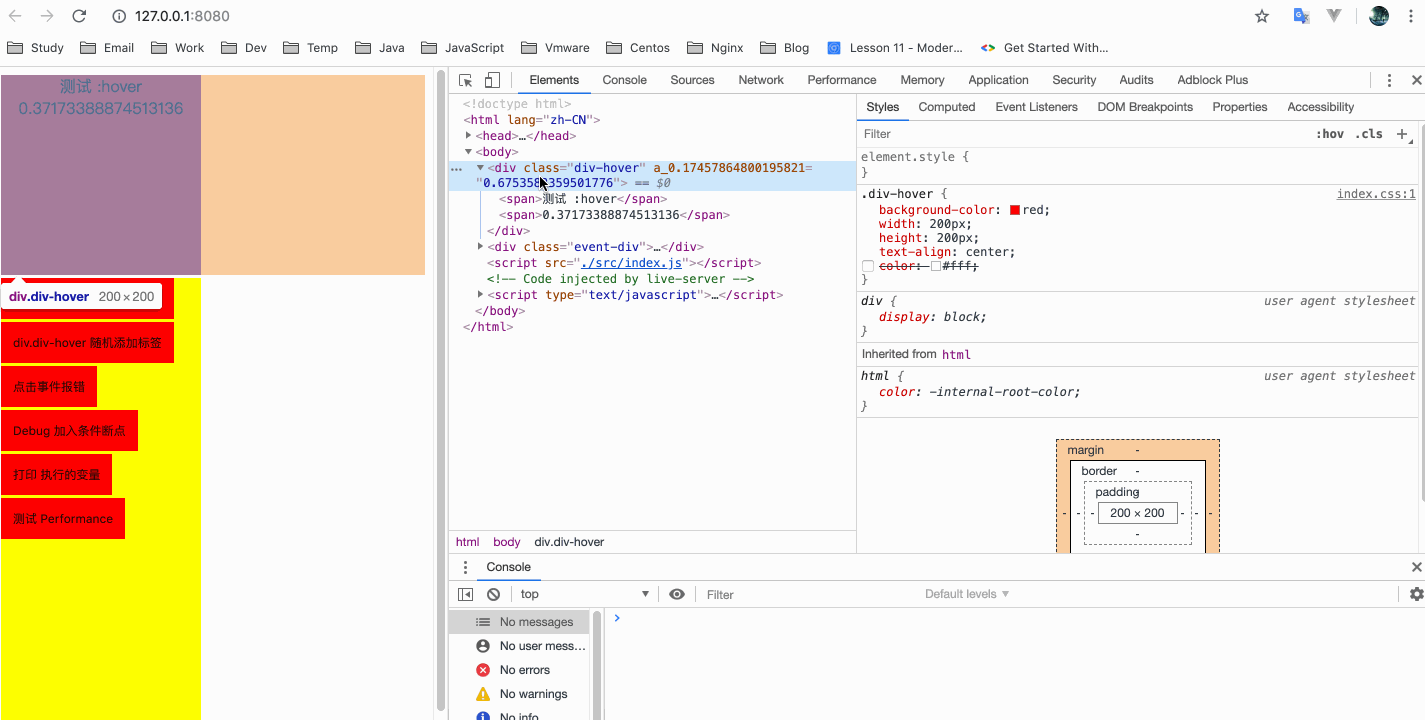Toggle the .cls class editor
The width and height of the screenshot is (1425, 720).
(x=1369, y=134)
